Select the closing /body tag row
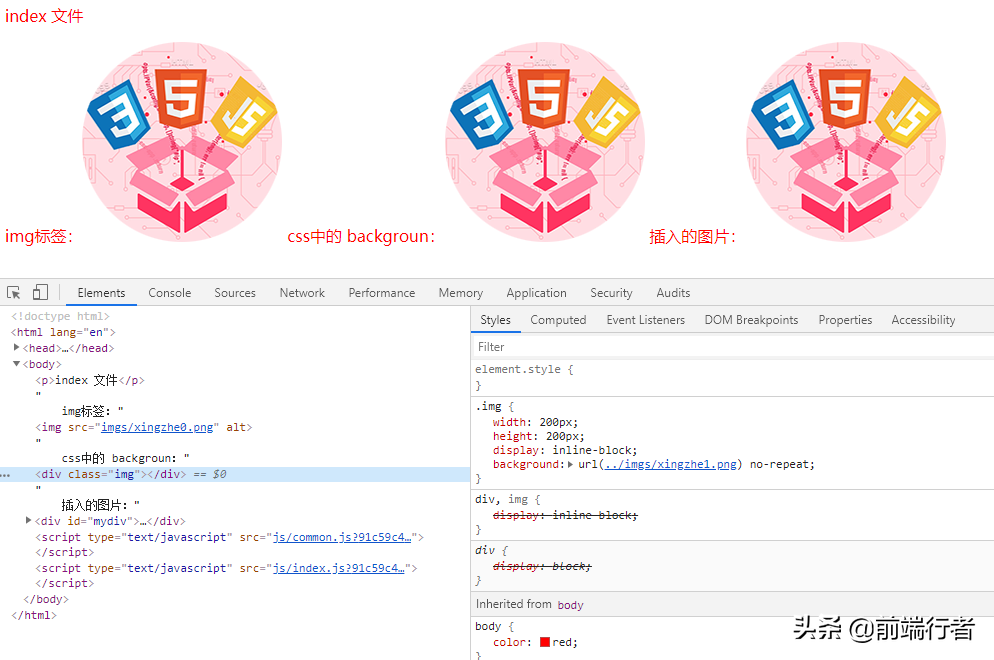This screenshot has width=994, height=660. click(x=46, y=599)
